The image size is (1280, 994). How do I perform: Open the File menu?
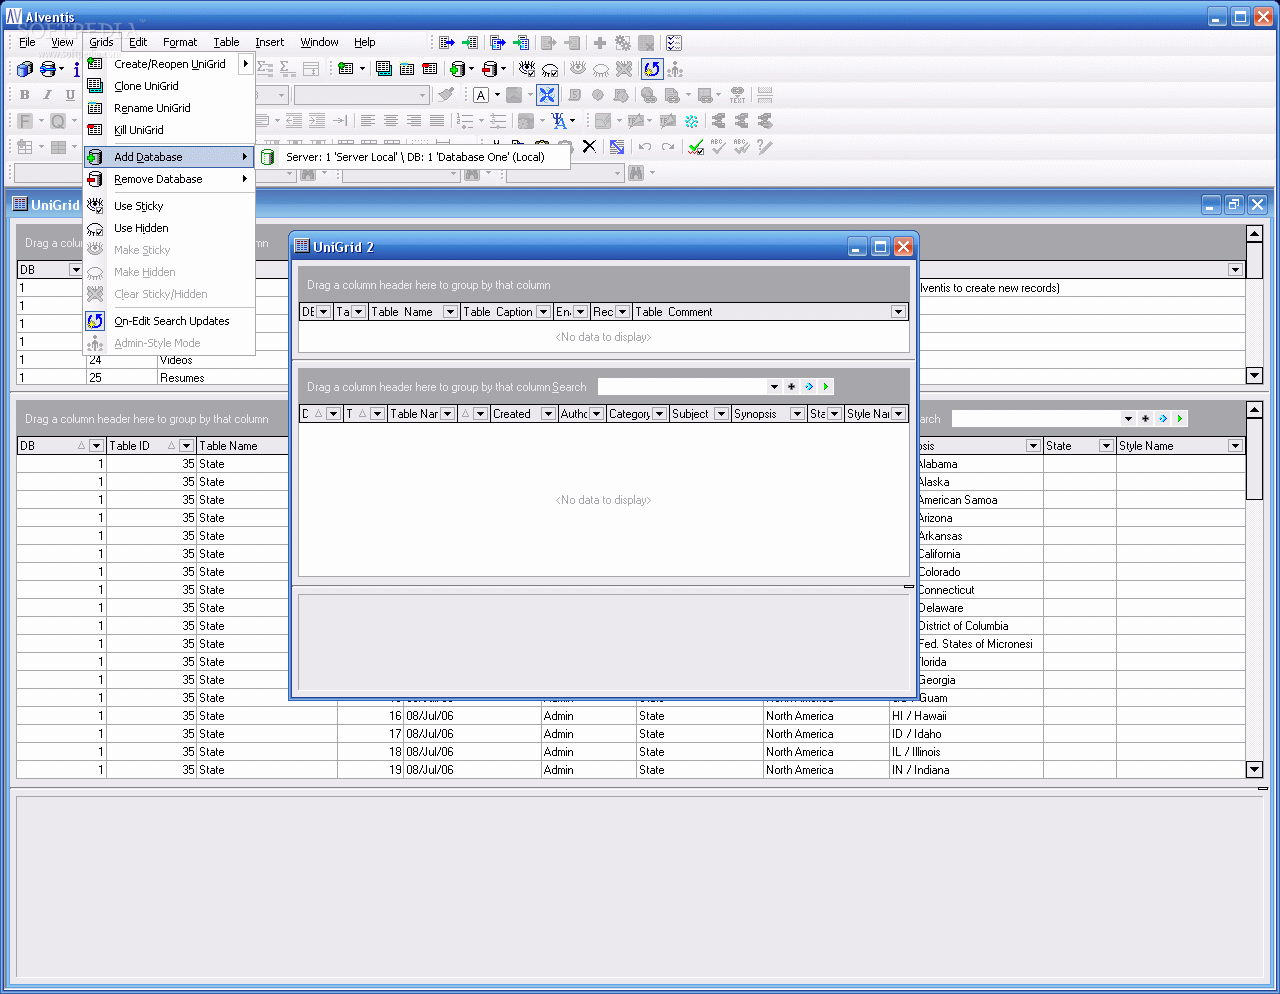click(x=27, y=42)
